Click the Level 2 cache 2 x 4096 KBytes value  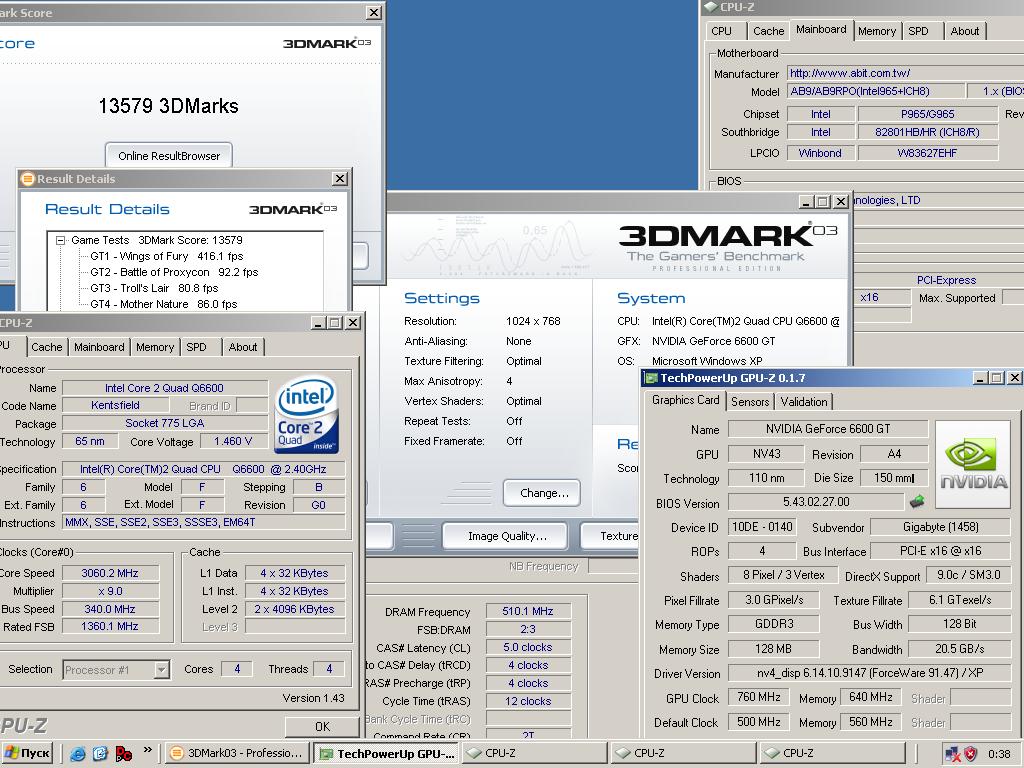295,609
